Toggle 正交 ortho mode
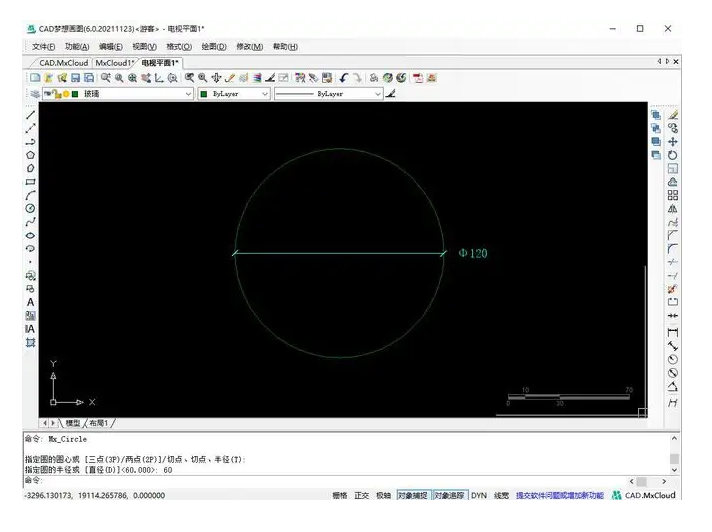Viewport: 712px width, 532px height. pyautogui.click(x=361, y=495)
